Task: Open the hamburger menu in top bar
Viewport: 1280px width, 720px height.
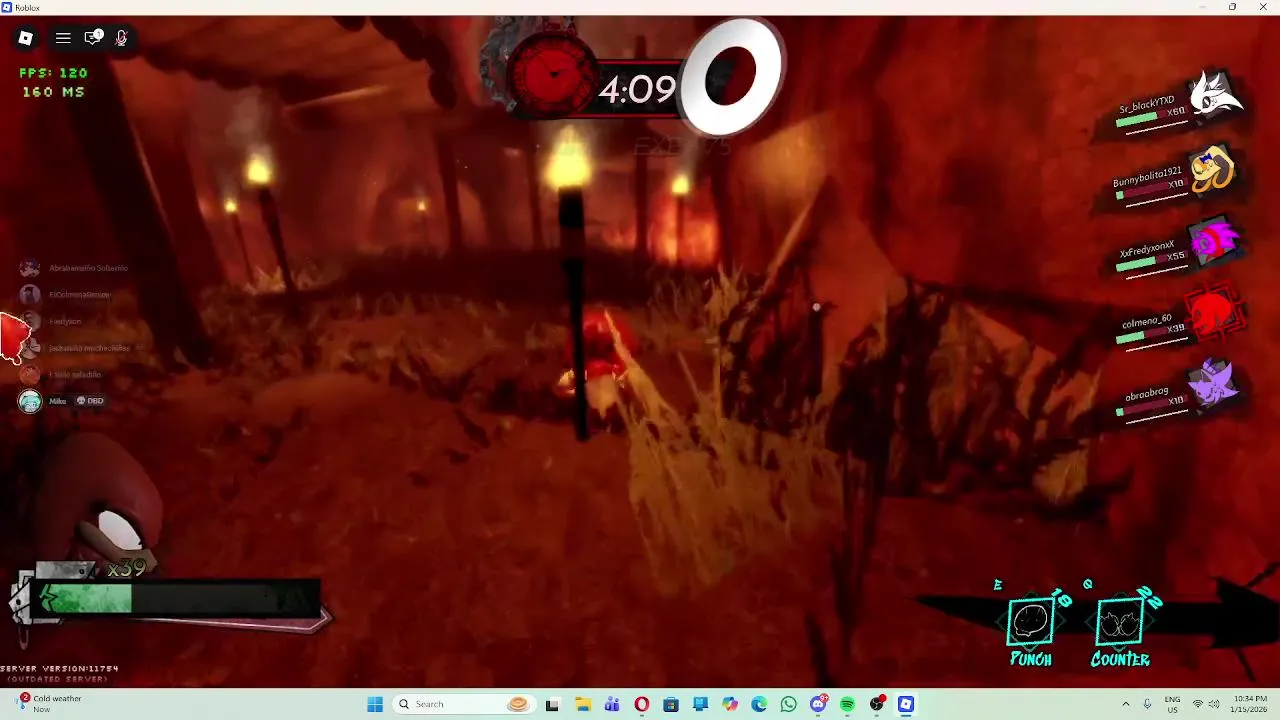Action: point(63,38)
